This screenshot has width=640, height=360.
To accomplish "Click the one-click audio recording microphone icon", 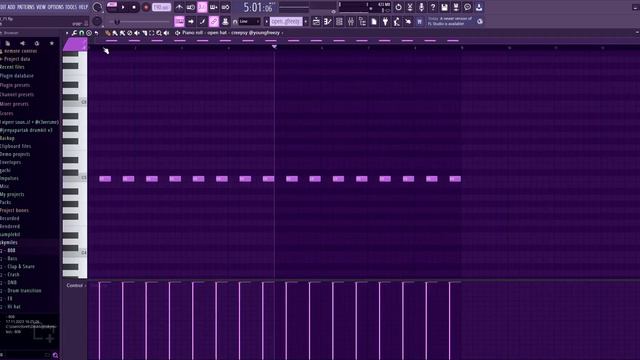I will (x=421, y=7).
